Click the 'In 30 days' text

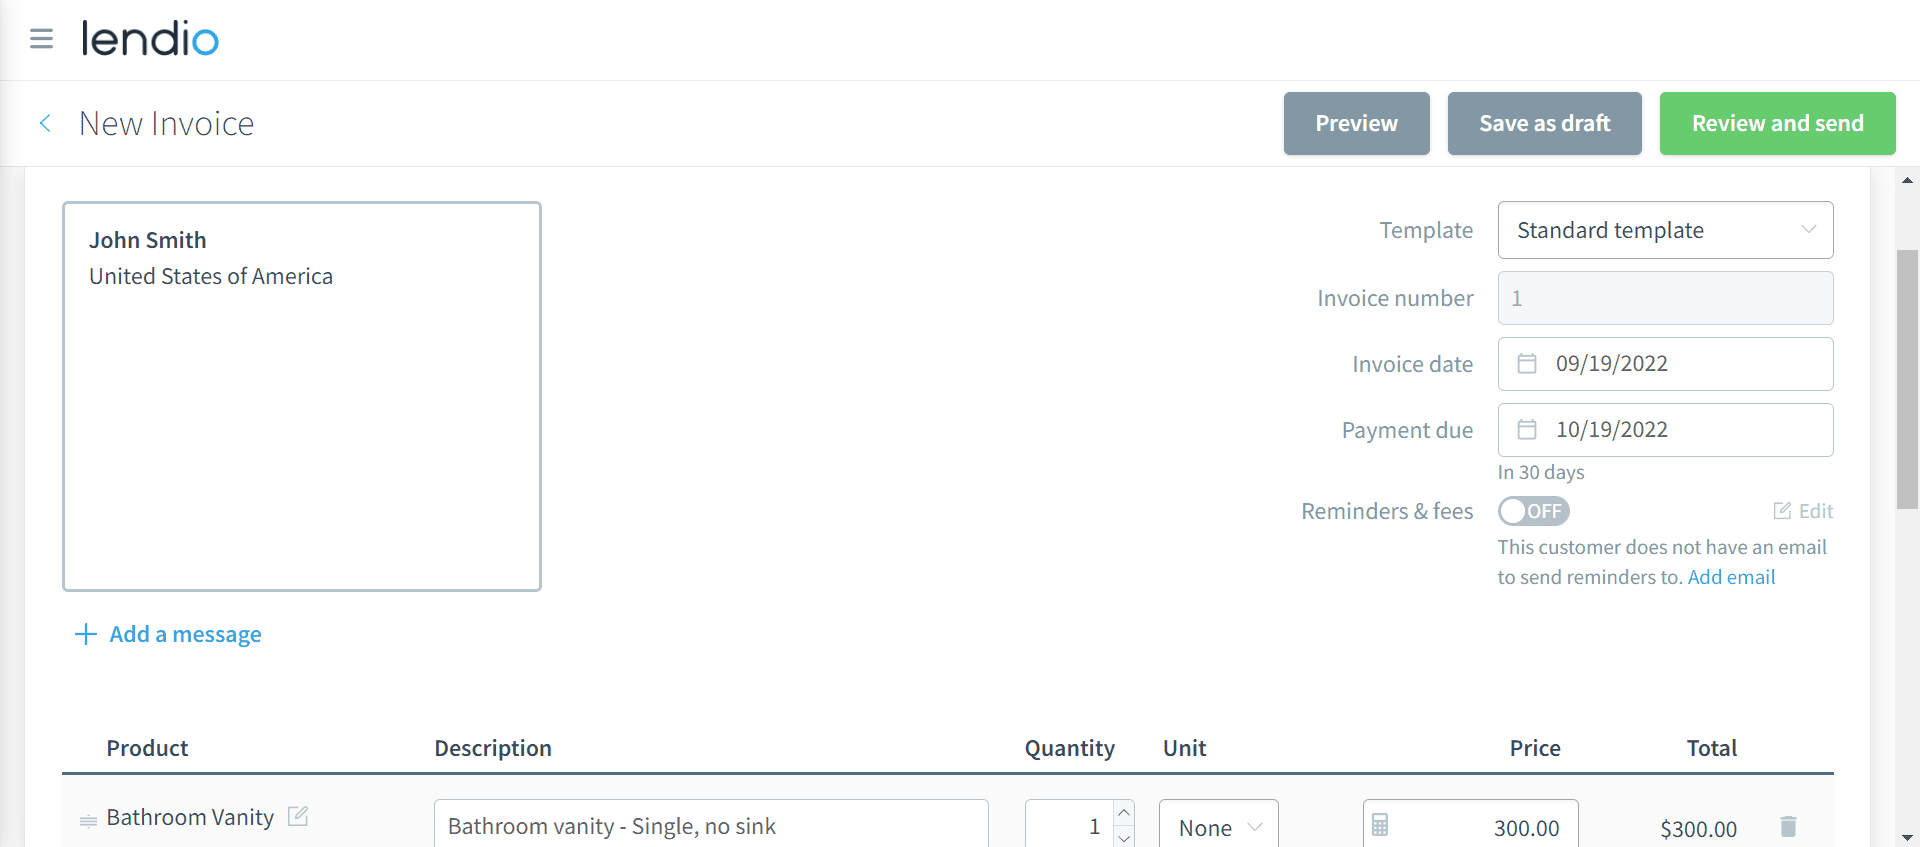[x=1541, y=472]
